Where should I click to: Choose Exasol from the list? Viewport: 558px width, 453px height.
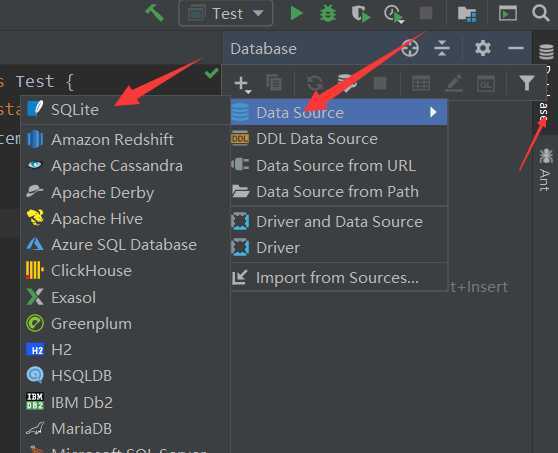pos(125,297)
